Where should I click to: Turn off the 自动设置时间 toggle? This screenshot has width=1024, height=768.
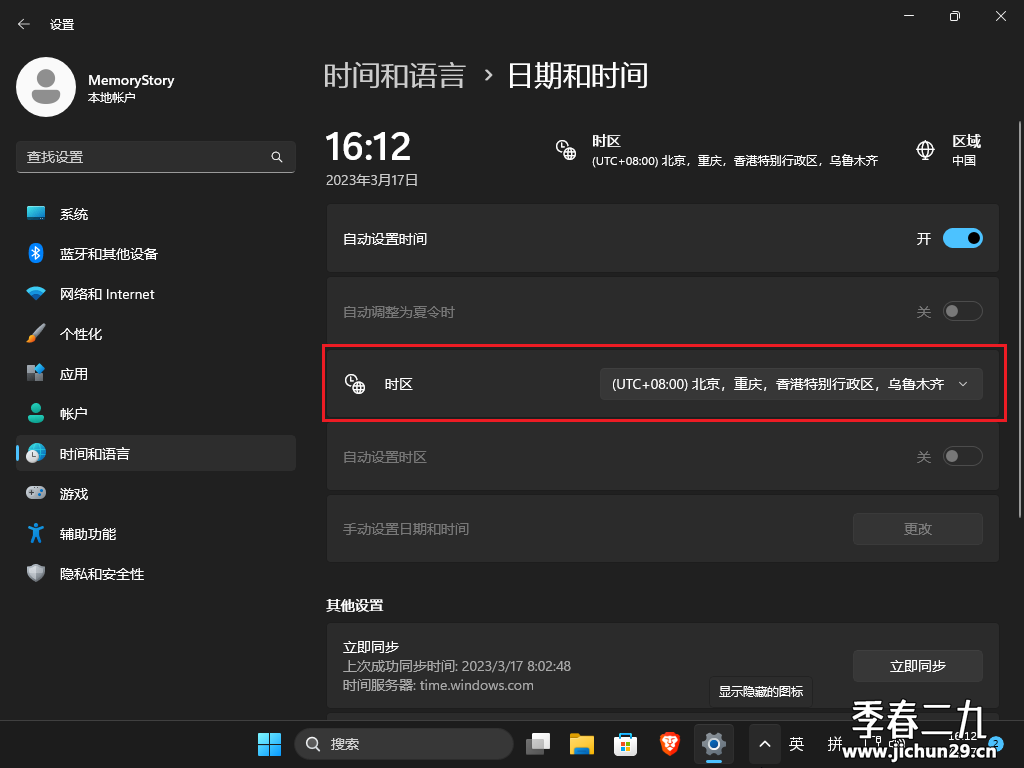point(963,238)
